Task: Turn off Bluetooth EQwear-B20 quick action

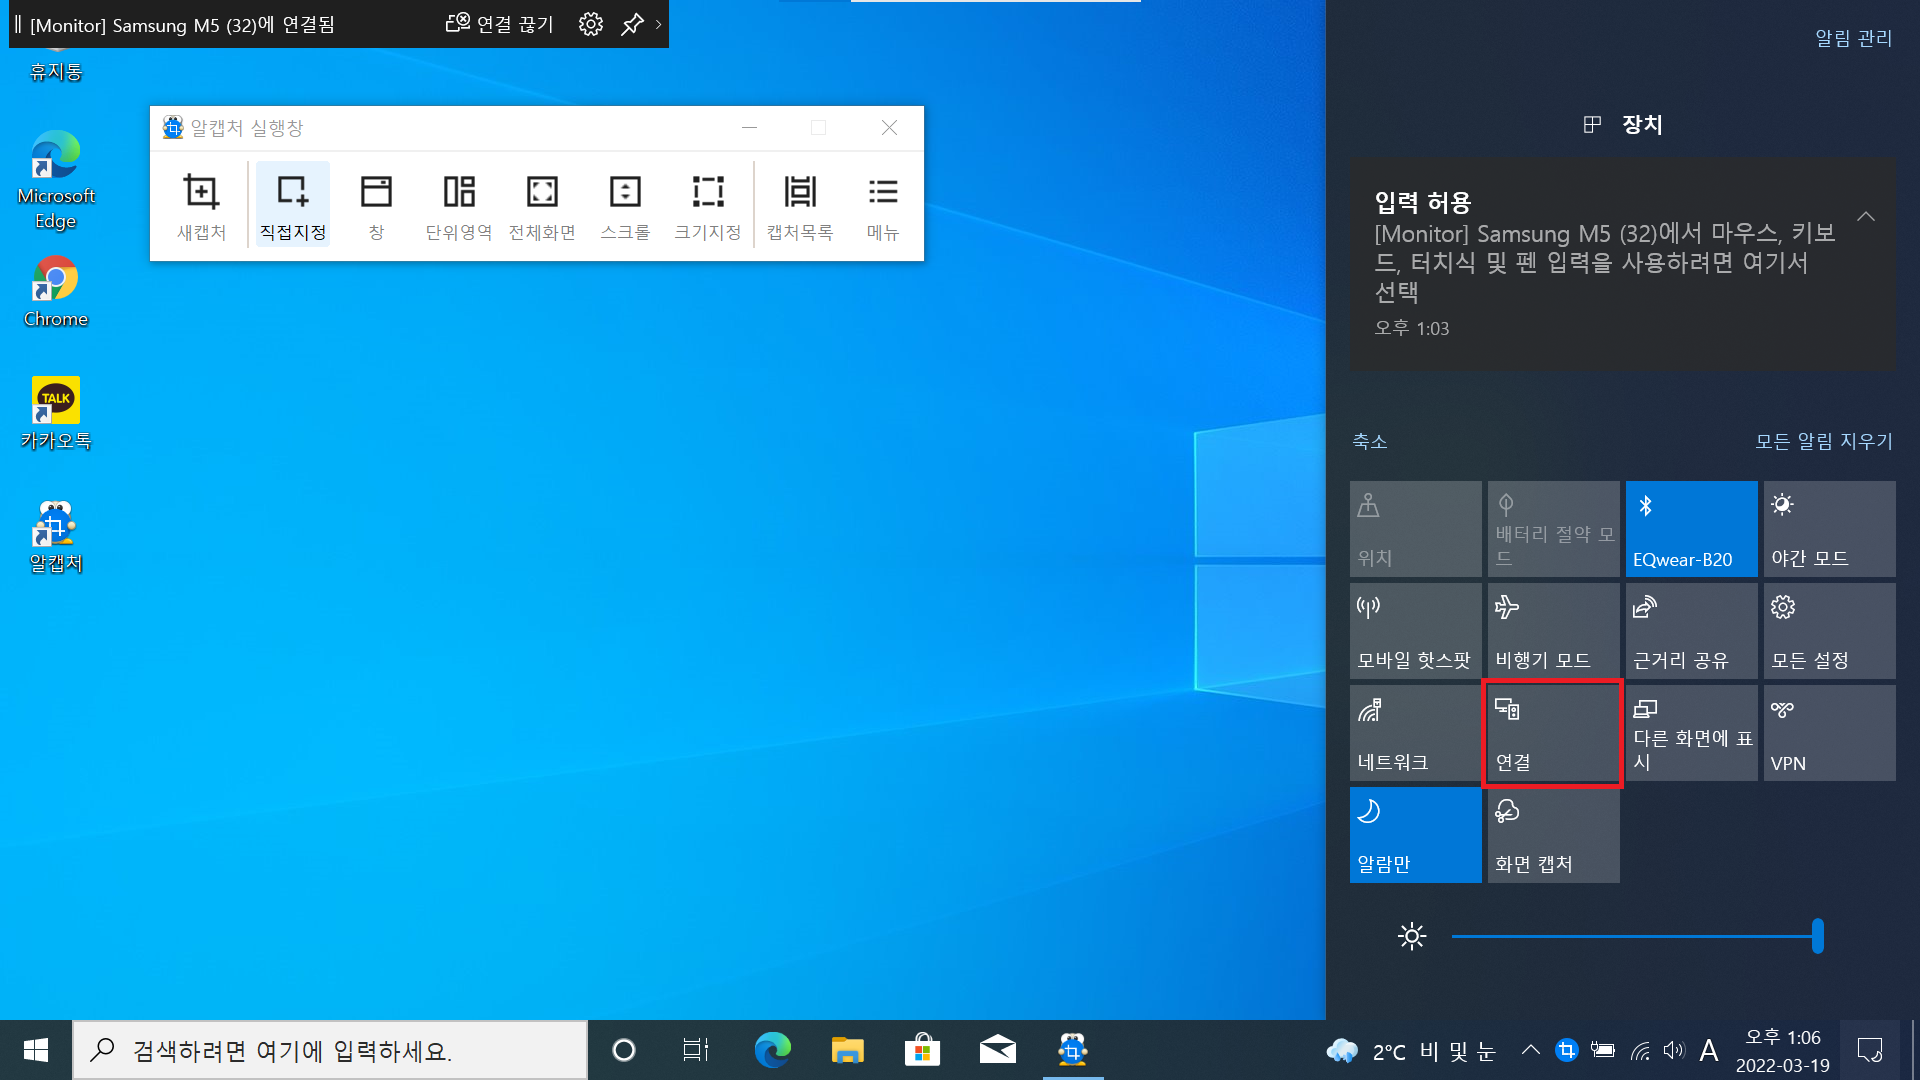Action: point(1690,529)
